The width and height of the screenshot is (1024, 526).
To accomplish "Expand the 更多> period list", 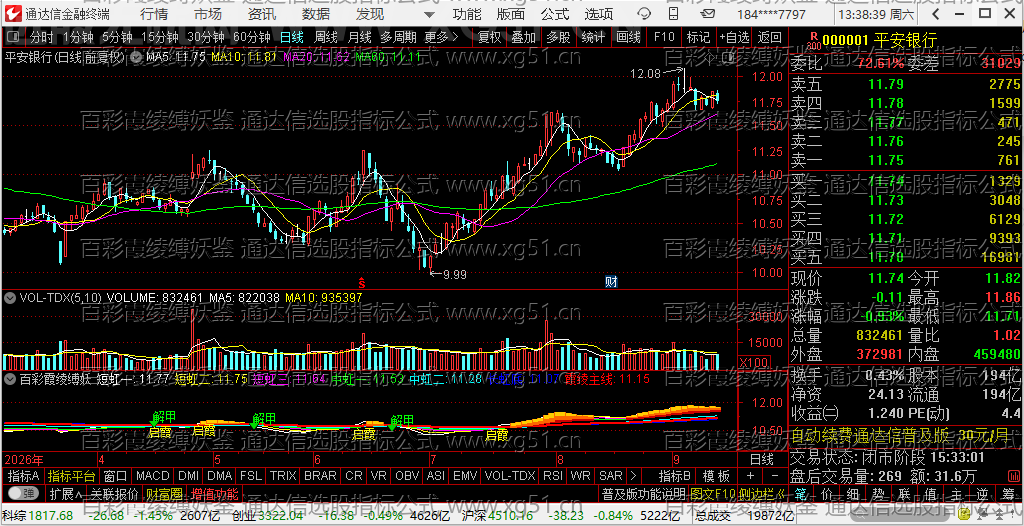I will tap(442, 37).
